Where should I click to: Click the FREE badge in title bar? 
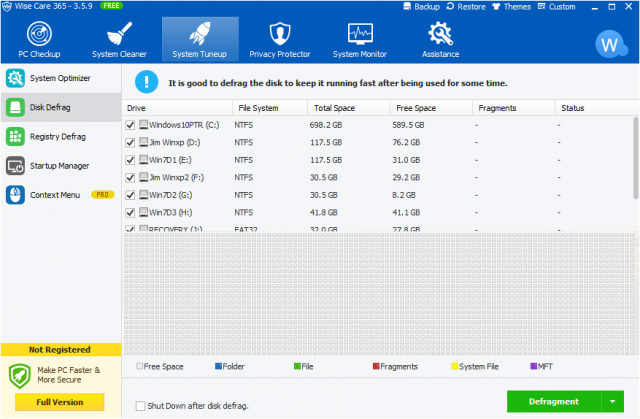pyautogui.click(x=111, y=6)
